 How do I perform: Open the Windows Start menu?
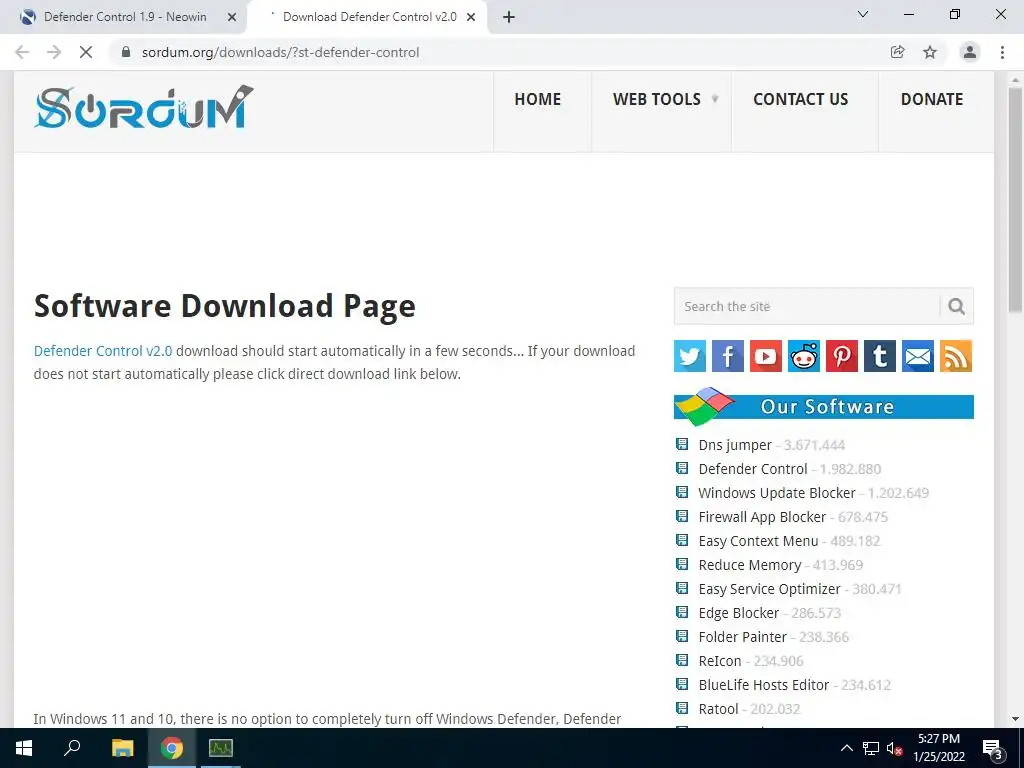24,748
